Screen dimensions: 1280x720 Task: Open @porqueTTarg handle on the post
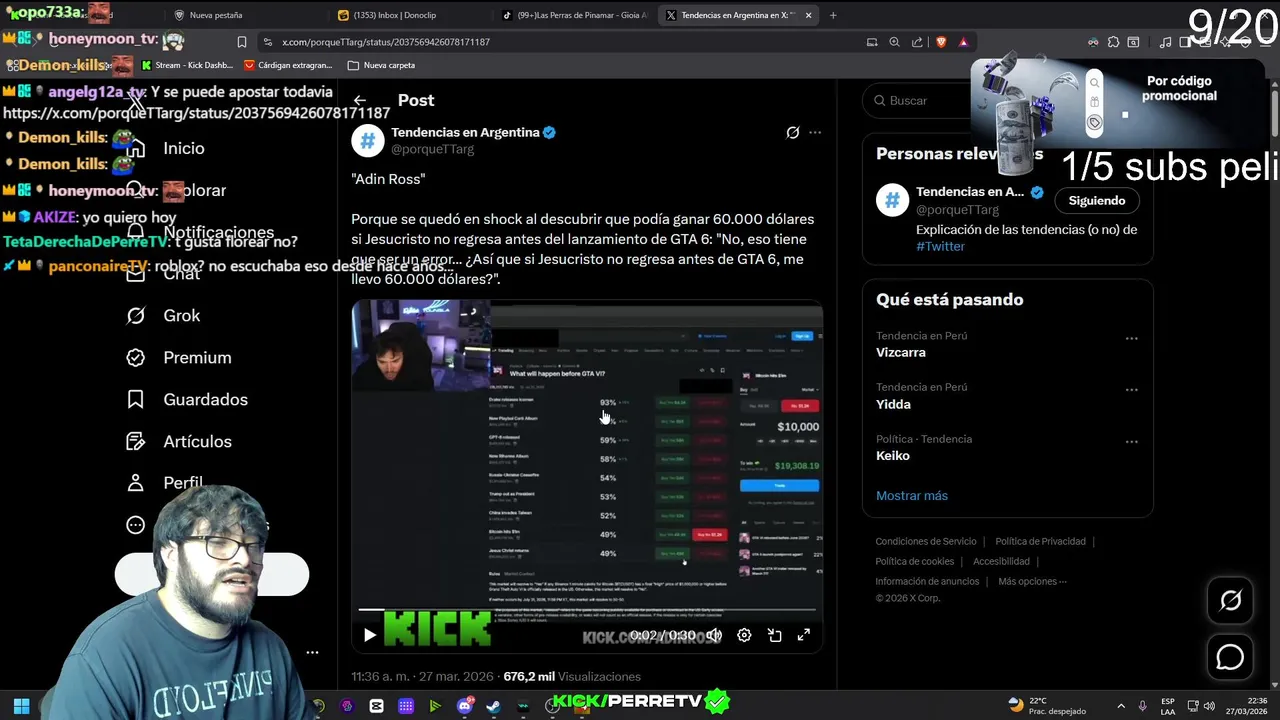[x=432, y=149]
